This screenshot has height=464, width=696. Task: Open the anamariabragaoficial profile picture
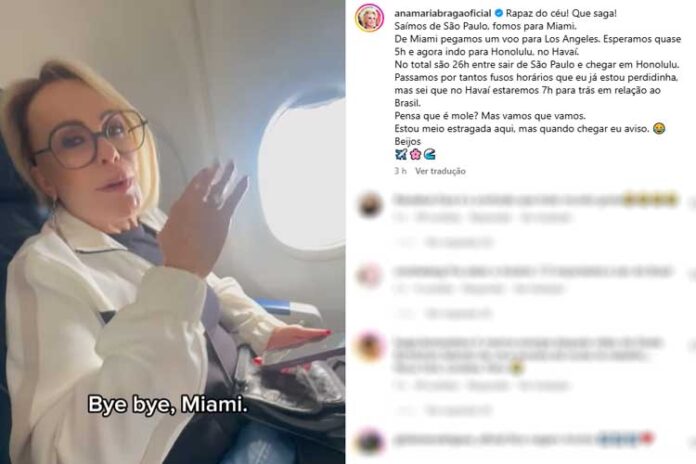tap(369, 18)
